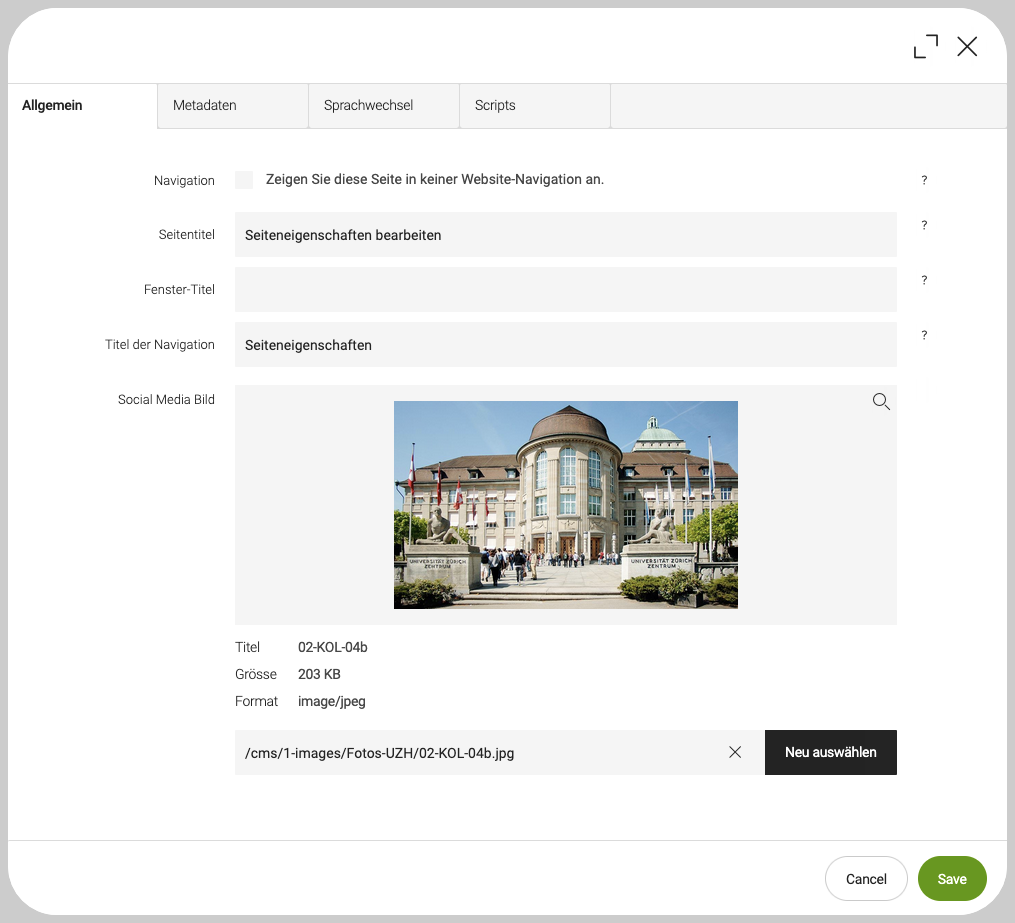Select the Allgemein tab
The width and height of the screenshot is (1015, 923).
pos(82,106)
